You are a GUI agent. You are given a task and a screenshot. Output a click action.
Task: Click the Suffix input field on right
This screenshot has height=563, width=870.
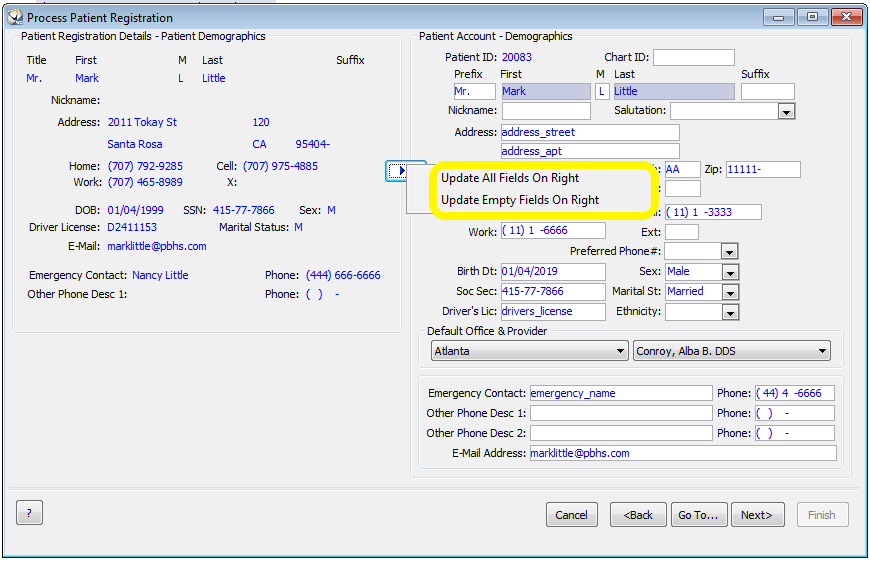point(768,92)
